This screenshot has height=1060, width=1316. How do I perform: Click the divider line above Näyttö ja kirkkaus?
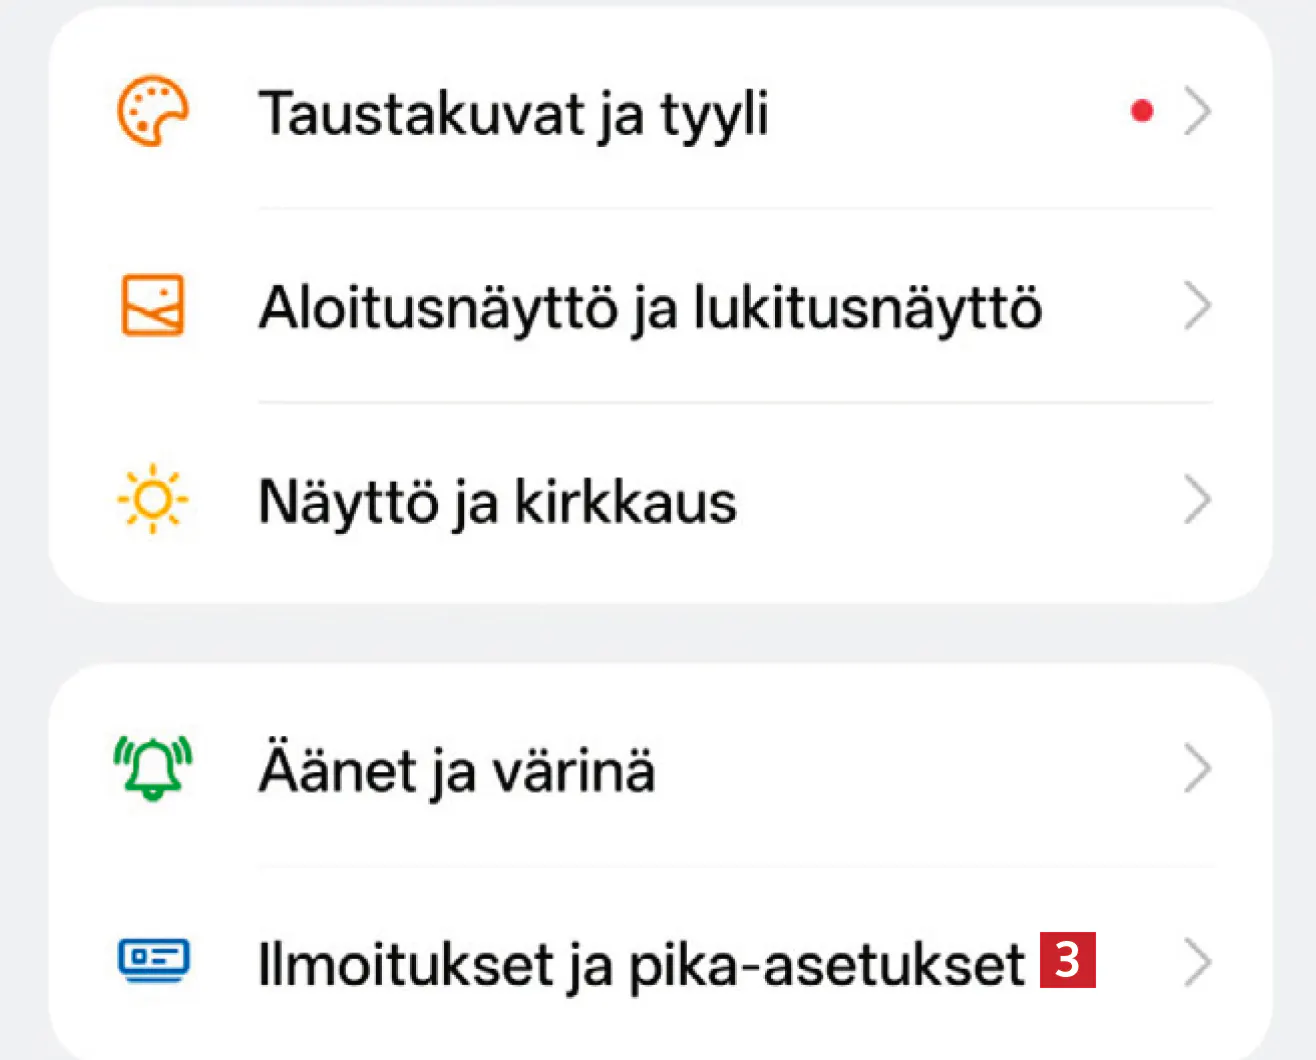tap(735, 402)
